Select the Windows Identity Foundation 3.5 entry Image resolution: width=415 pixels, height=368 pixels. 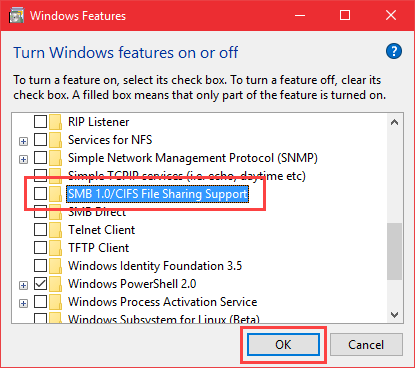(155, 266)
